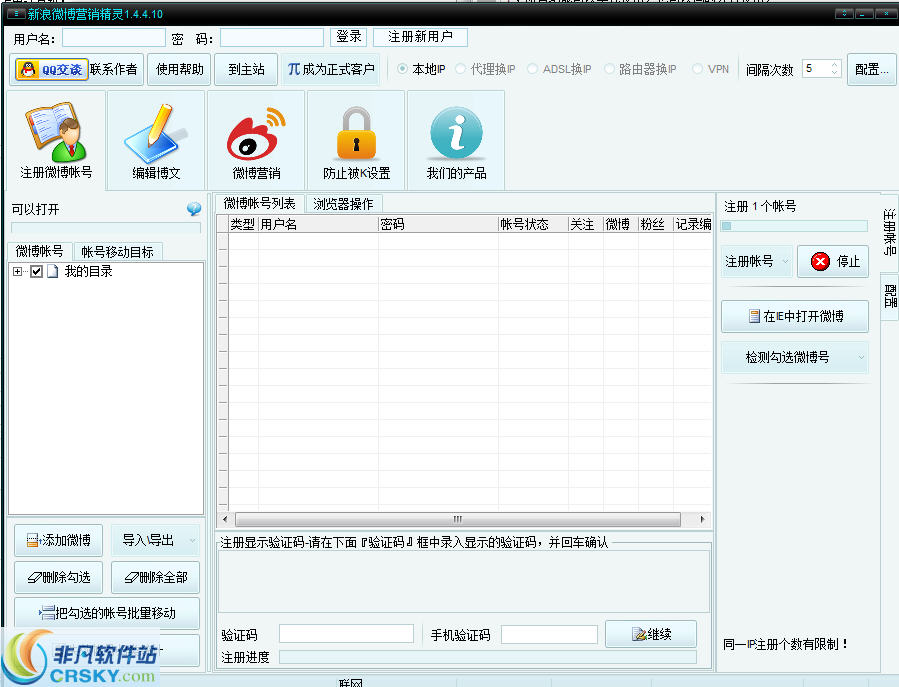Switch to the 微博帐号 tab
The height and width of the screenshot is (687, 899).
tap(40, 251)
